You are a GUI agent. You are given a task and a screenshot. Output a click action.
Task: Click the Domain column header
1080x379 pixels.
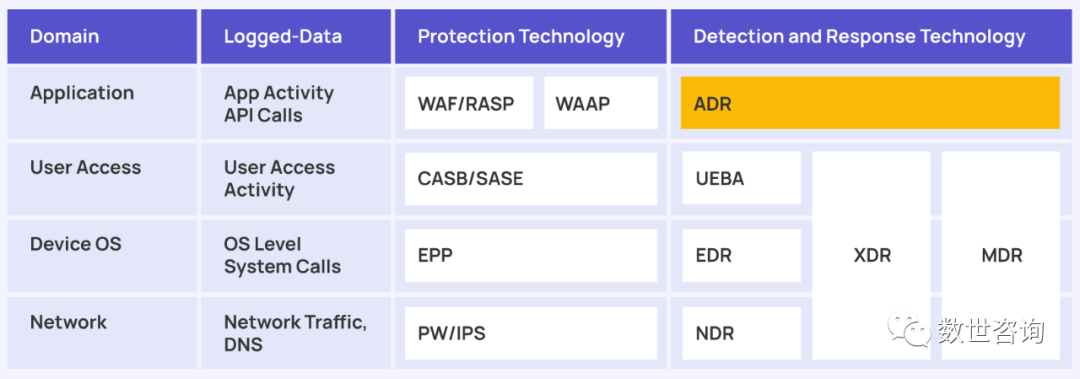click(102, 37)
